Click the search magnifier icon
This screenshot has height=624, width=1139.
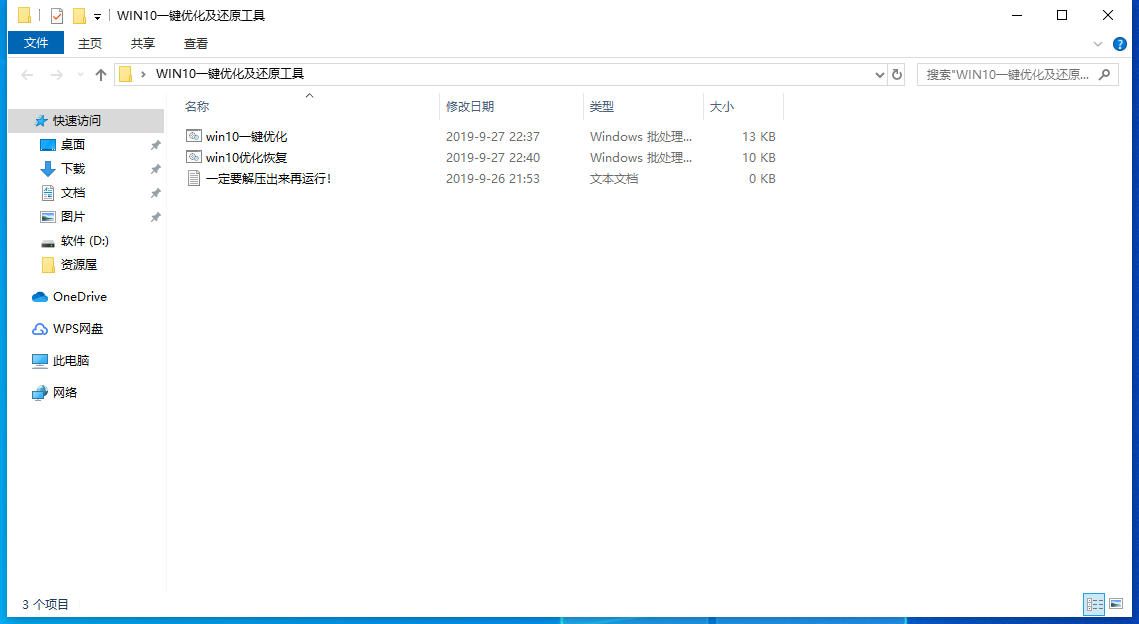tap(1105, 74)
